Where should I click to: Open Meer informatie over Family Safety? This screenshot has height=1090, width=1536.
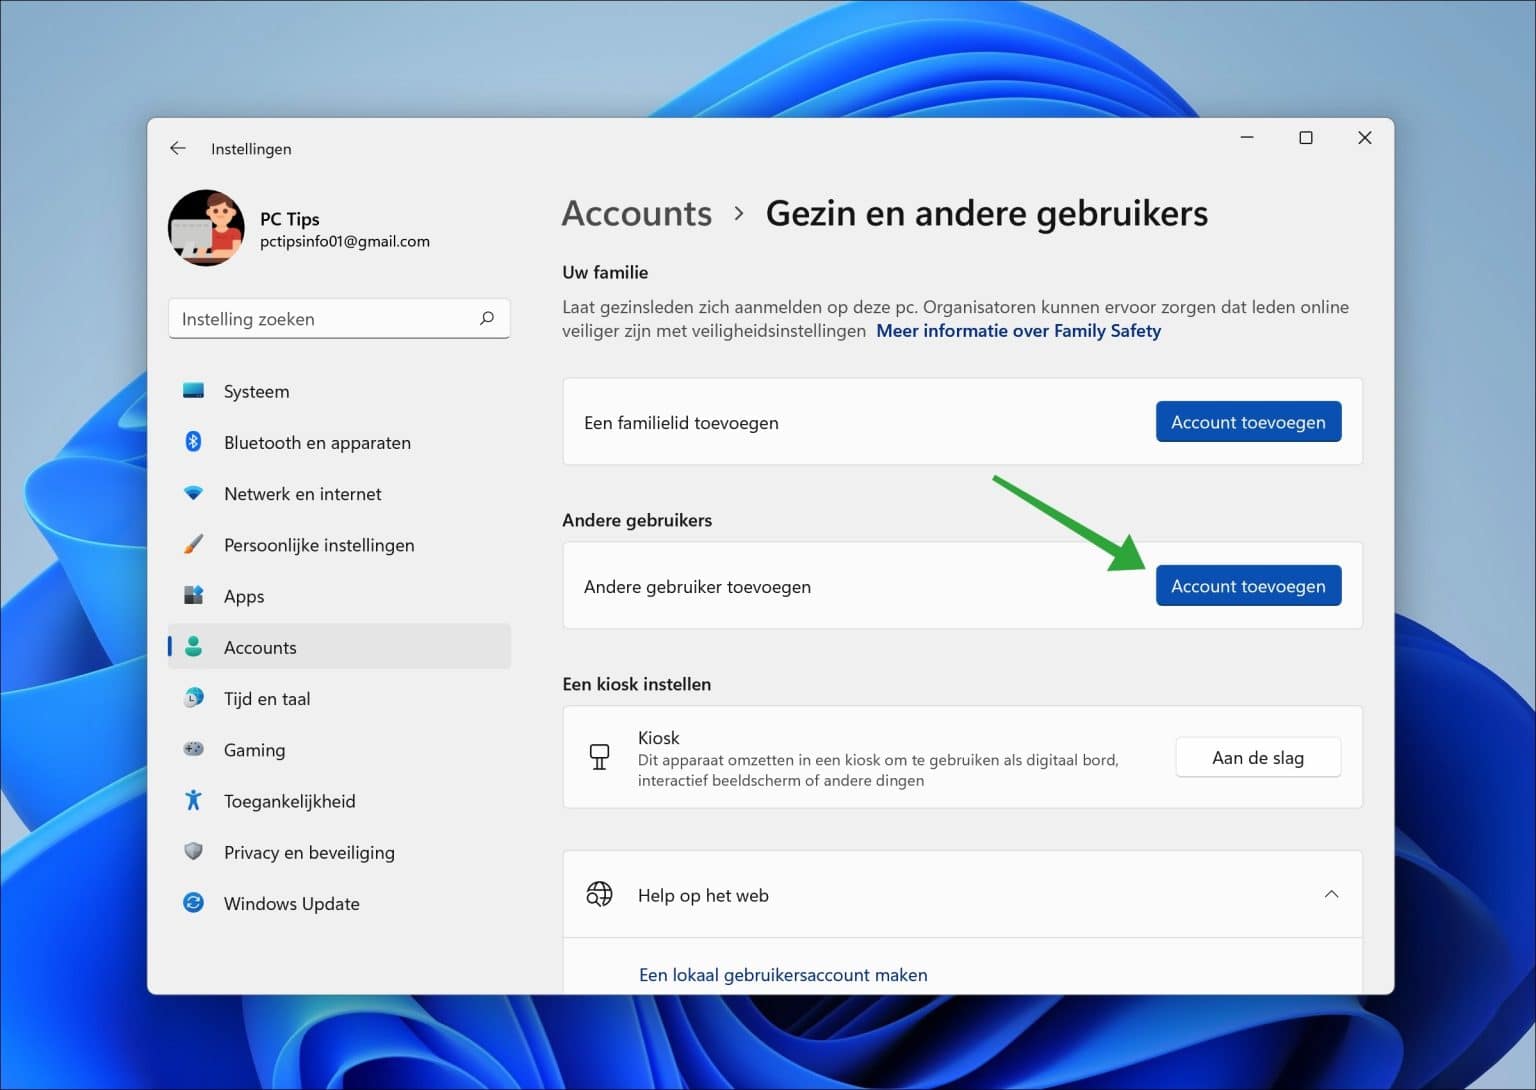pos(1018,330)
